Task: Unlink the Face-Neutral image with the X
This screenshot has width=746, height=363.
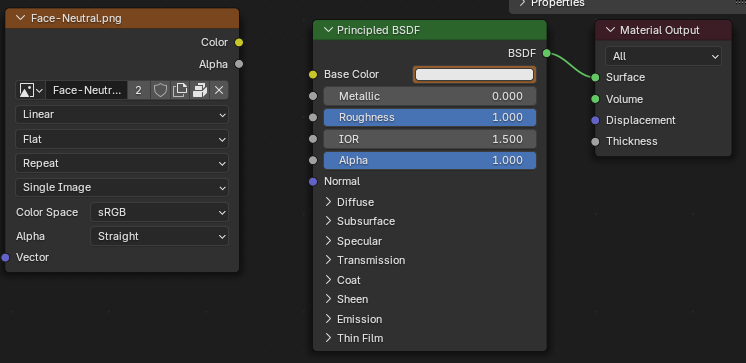Action: tap(219, 90)
